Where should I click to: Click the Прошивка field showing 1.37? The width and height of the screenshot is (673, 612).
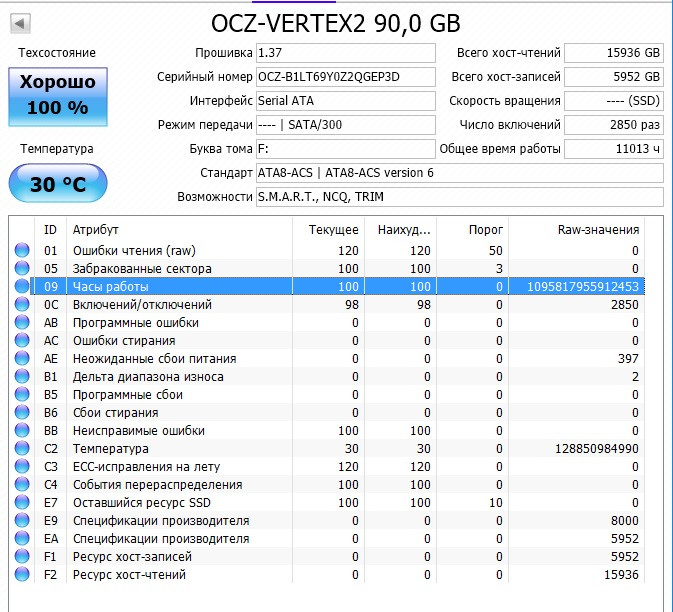[x=346, y=53]
